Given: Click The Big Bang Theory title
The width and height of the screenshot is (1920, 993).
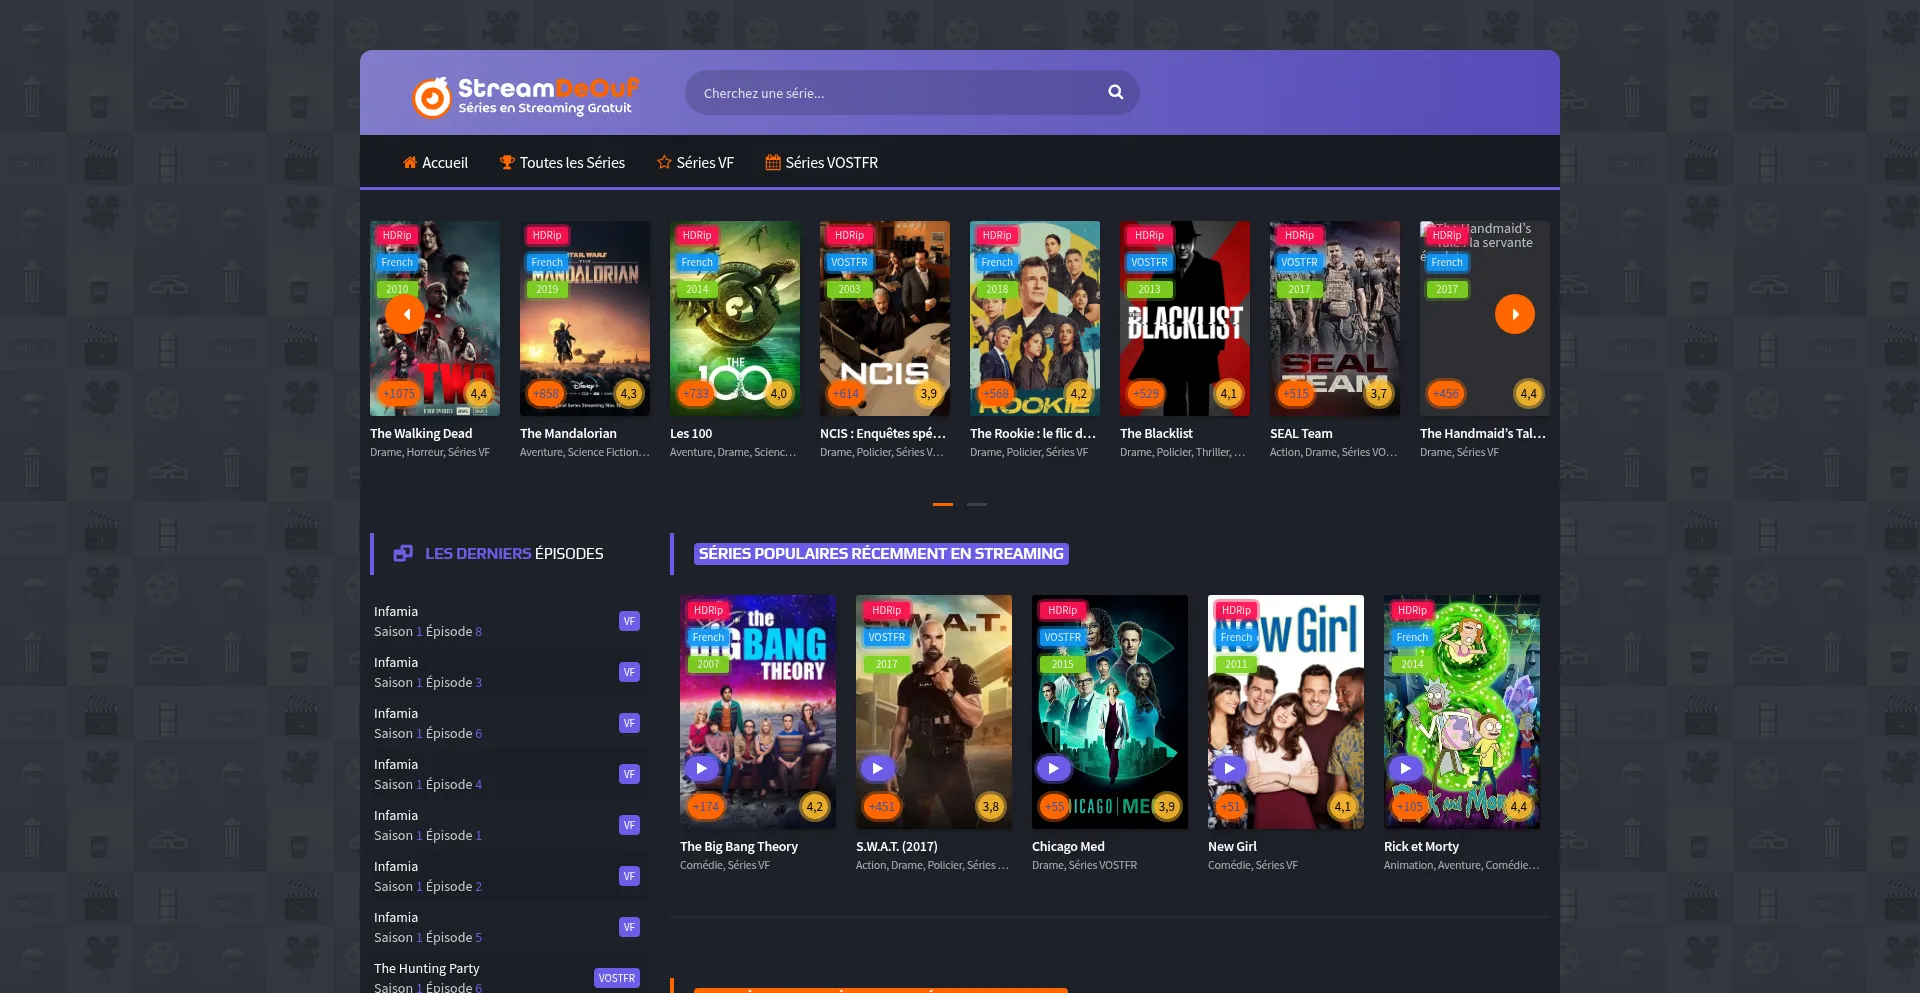Looking at the screenshot, I should (x=739, y=846).
